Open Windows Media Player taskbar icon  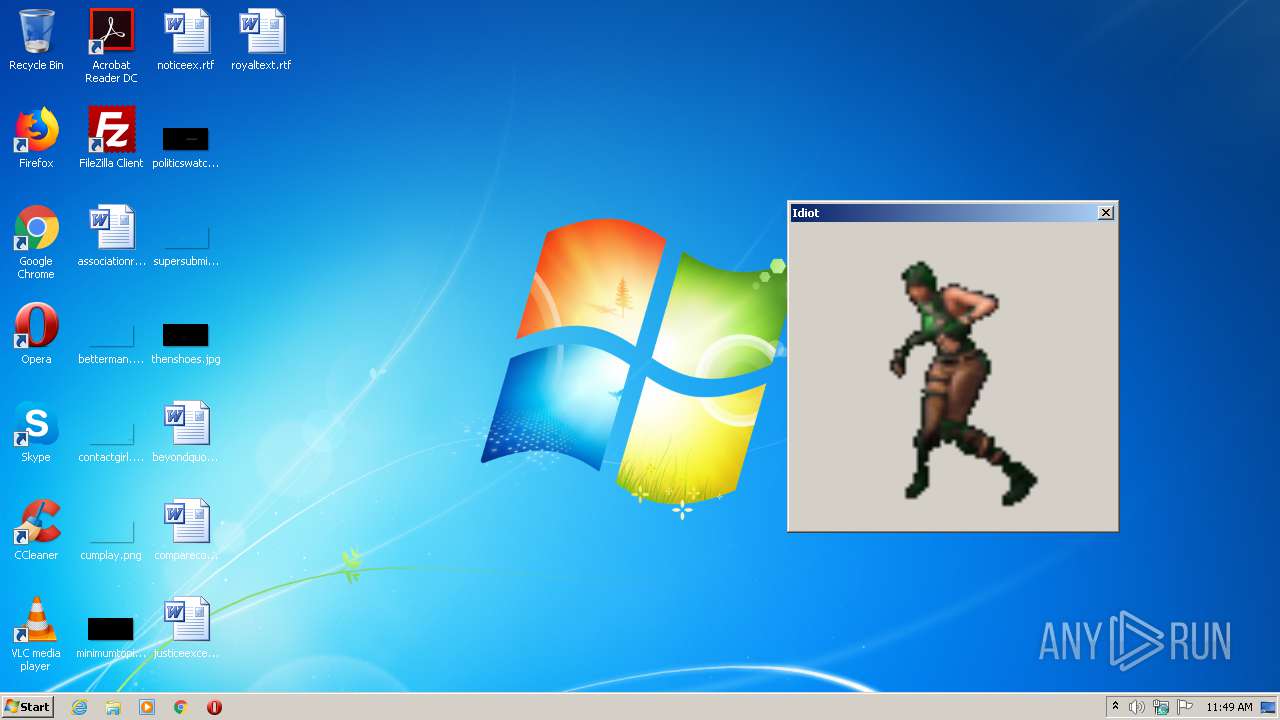pos(147,707)
